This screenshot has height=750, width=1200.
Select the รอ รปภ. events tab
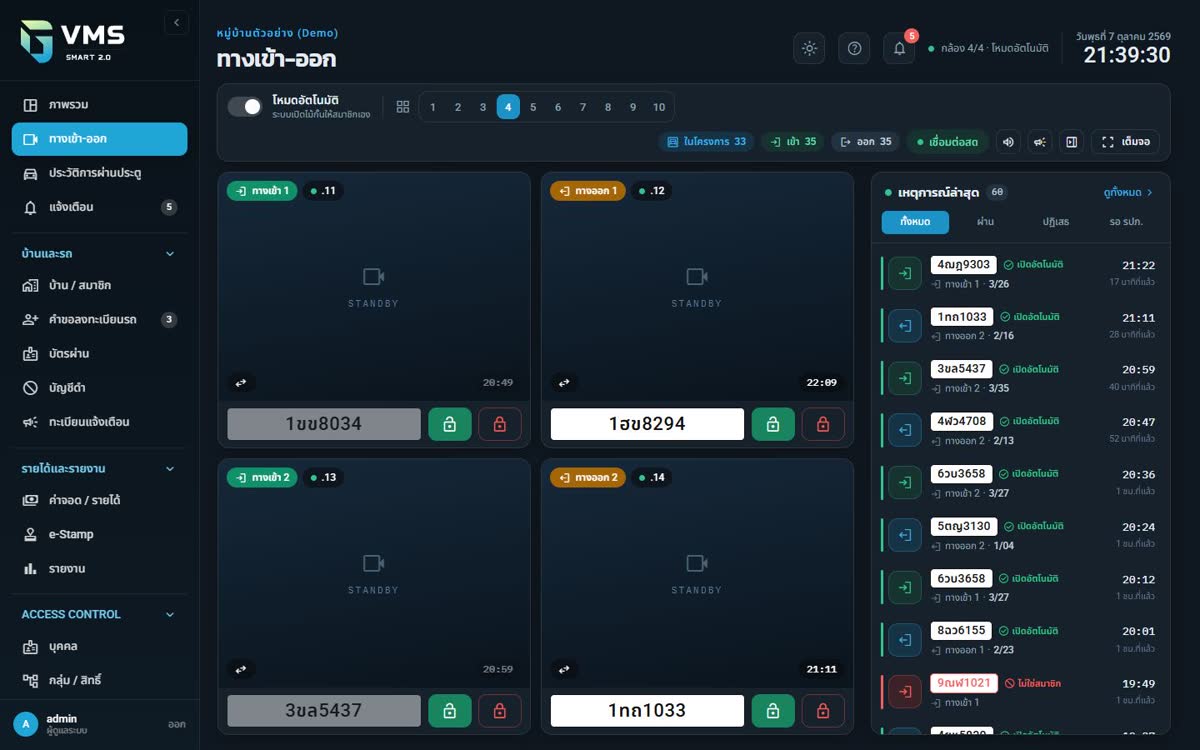tap(1126, 222)
